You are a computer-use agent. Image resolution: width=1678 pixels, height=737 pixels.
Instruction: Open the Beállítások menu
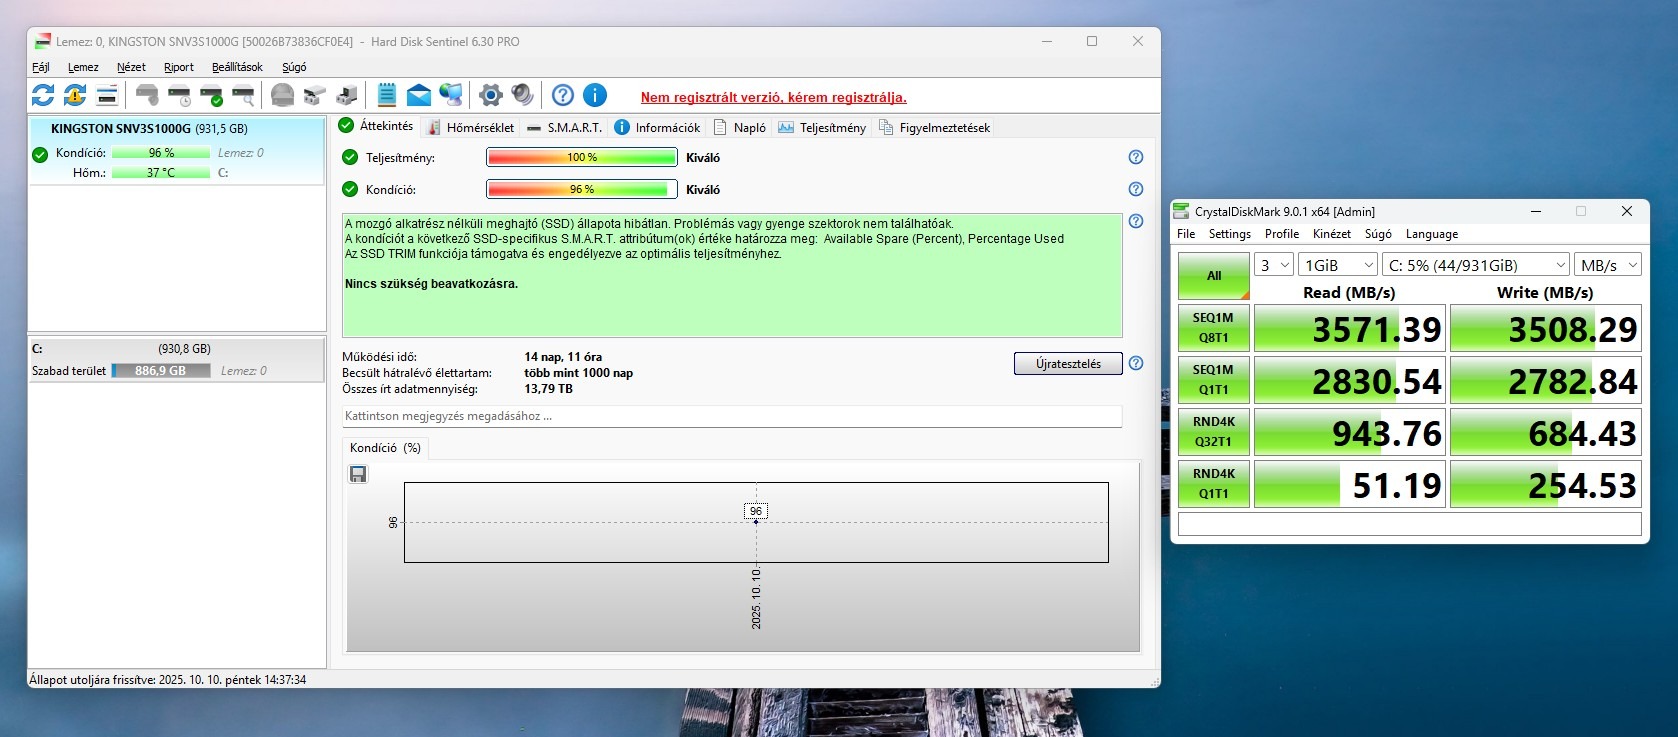coord(237,67)
